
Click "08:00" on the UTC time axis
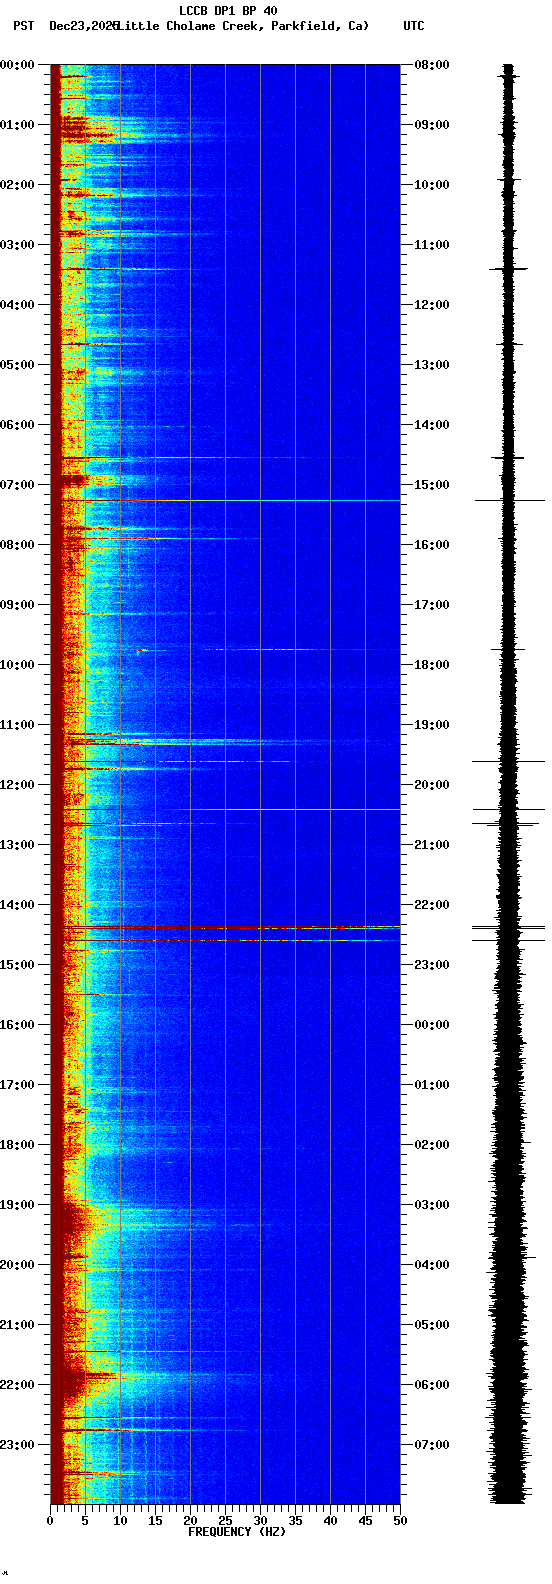tap(432, 65)
